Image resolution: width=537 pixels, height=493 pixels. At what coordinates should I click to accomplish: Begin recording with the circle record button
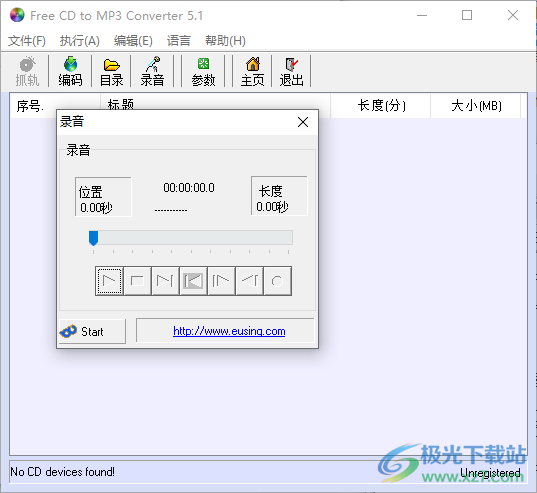click(x=277, y=281)
